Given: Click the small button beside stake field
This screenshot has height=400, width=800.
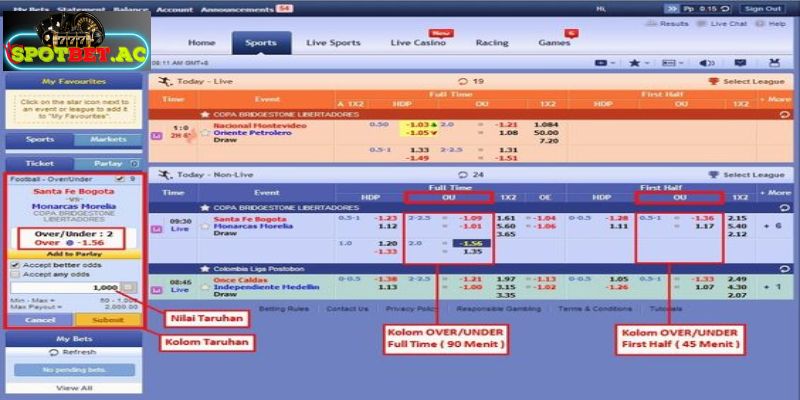Looking at the screenshot, I should tap(129, 288).
